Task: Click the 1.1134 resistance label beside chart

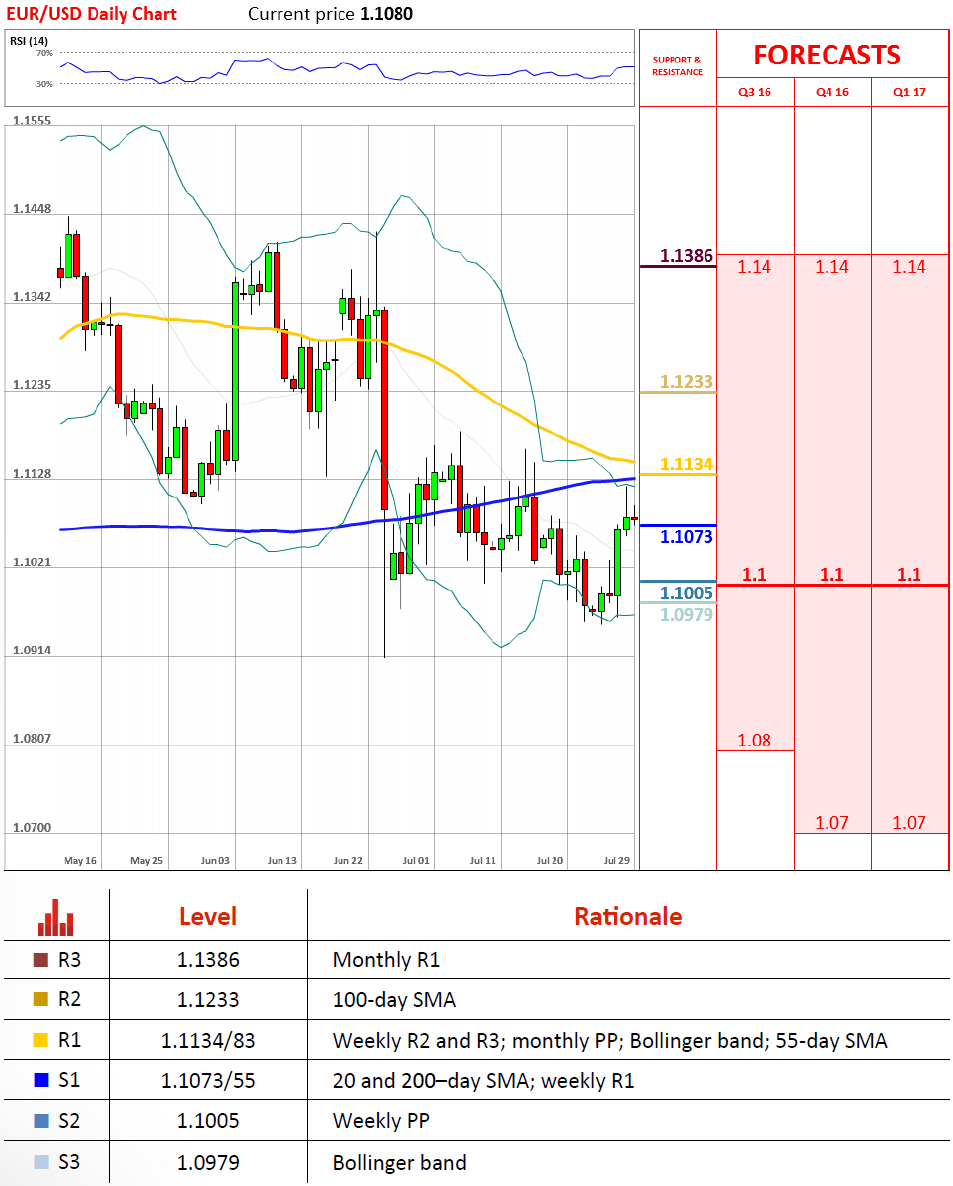Action: pyautogui.click(x=686, y=464)
